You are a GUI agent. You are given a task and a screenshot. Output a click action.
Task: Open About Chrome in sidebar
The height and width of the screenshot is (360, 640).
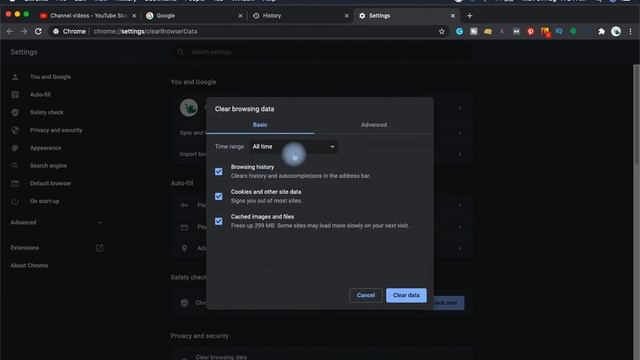click(x=29, y=265)
